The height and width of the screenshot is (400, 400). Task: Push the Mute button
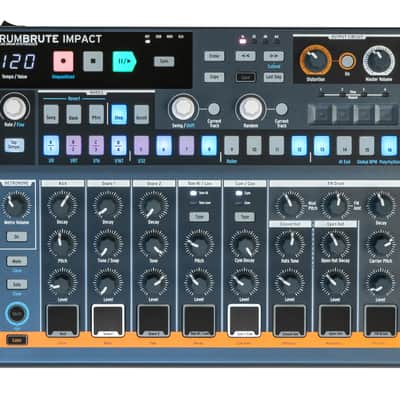[17, 261]
